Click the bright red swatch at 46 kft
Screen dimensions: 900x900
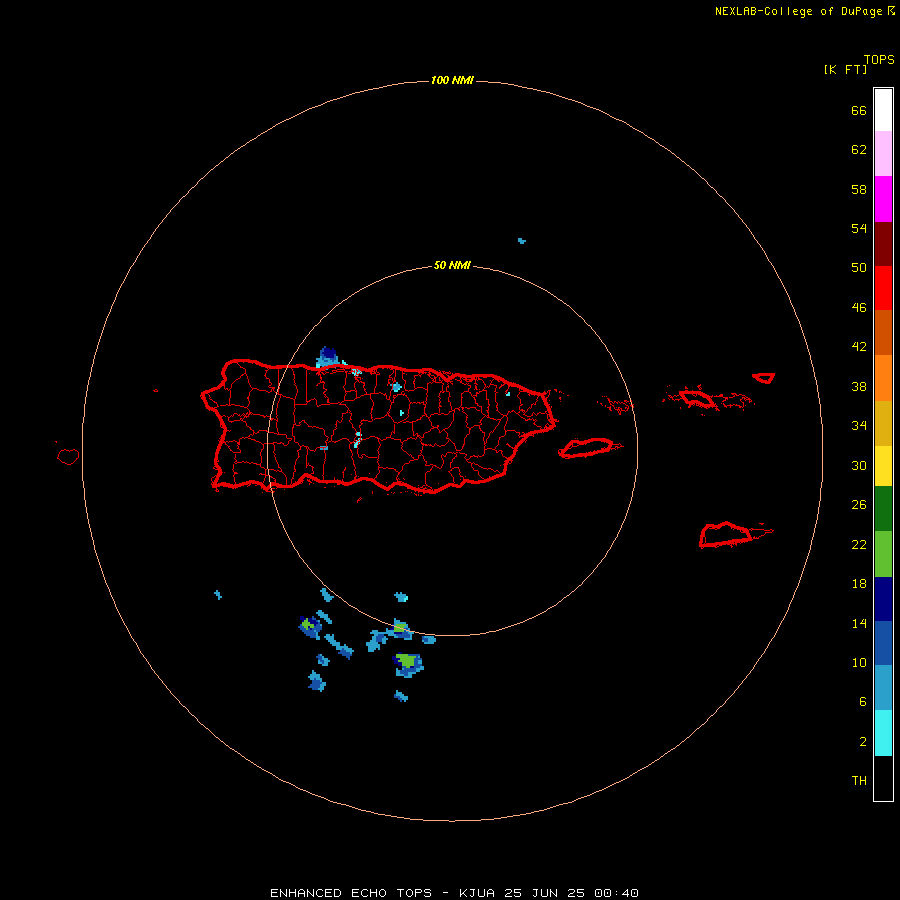883,288
